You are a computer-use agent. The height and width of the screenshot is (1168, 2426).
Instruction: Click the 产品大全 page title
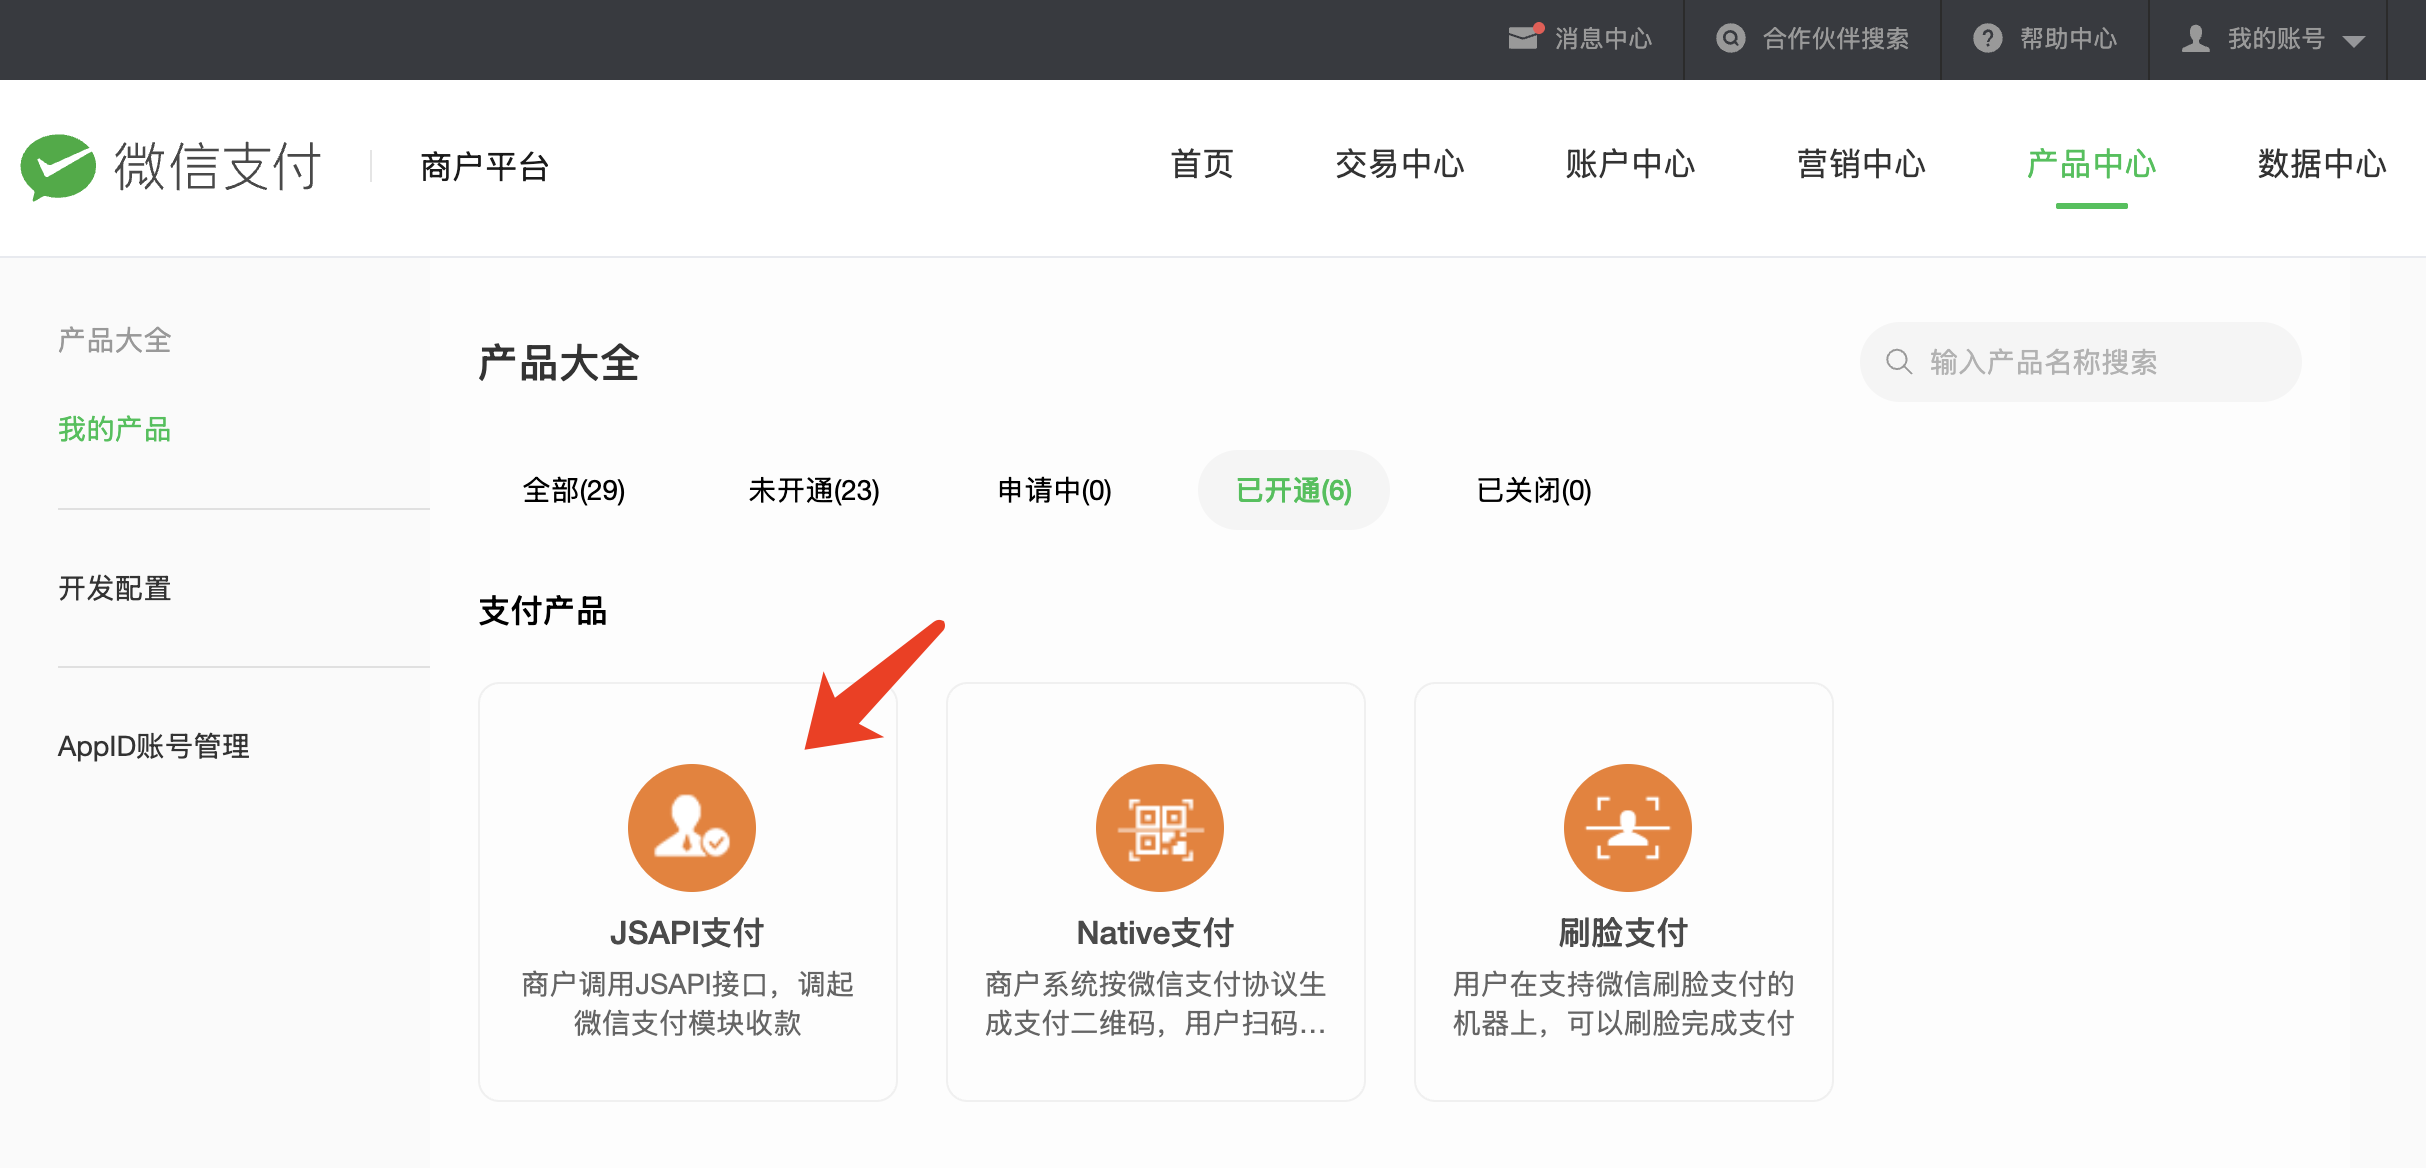[558, 362]
